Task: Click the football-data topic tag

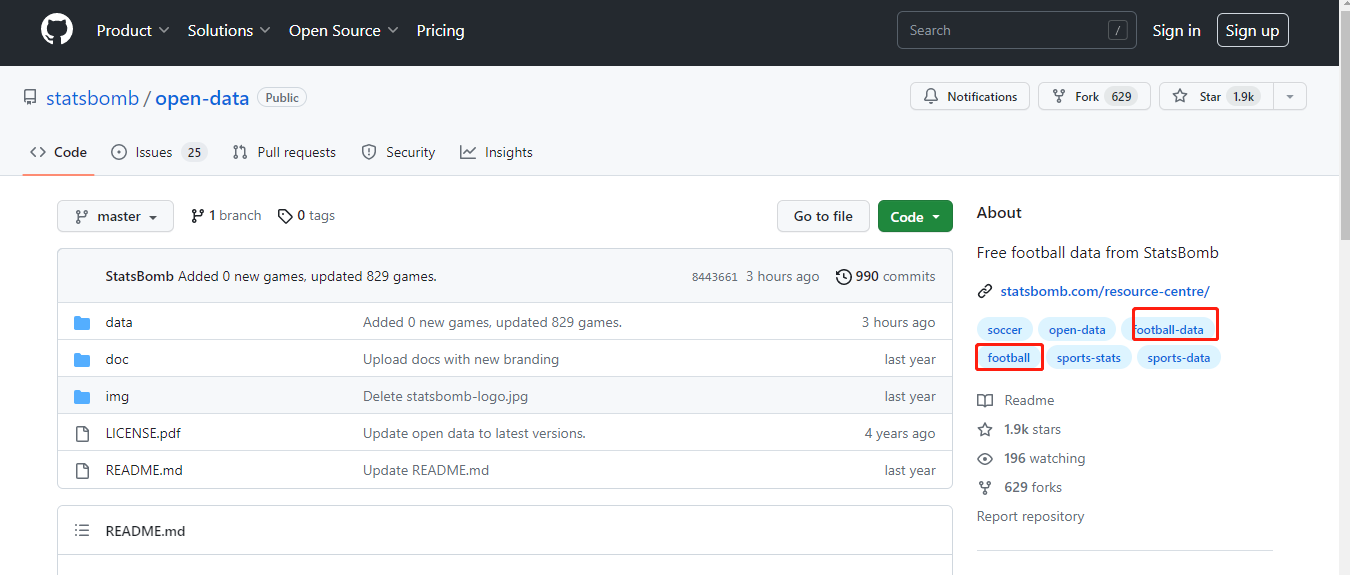Action: (x=1168, y=329)
